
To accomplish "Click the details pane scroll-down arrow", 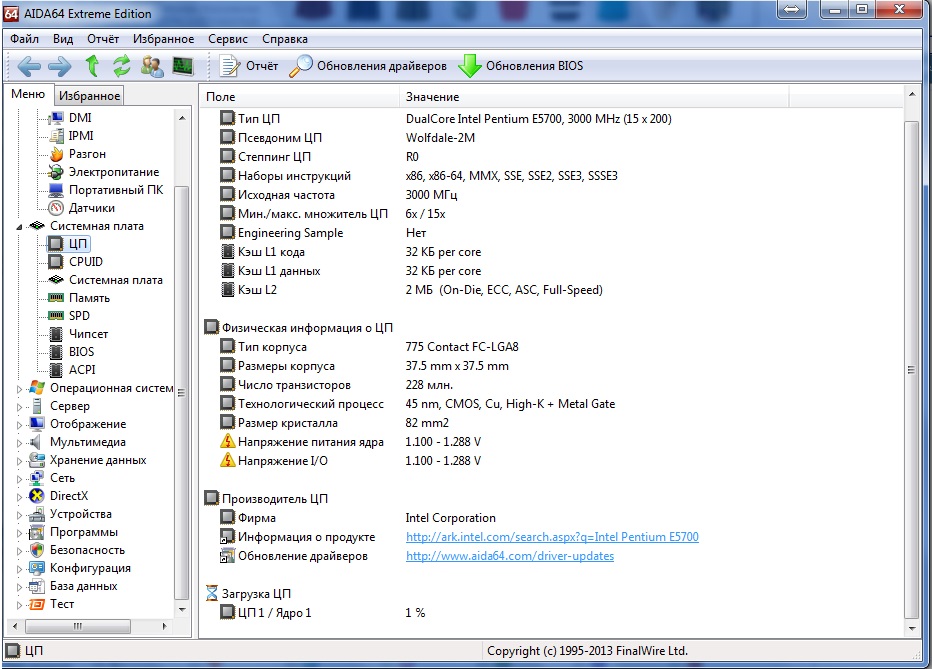I will (912, 629).
